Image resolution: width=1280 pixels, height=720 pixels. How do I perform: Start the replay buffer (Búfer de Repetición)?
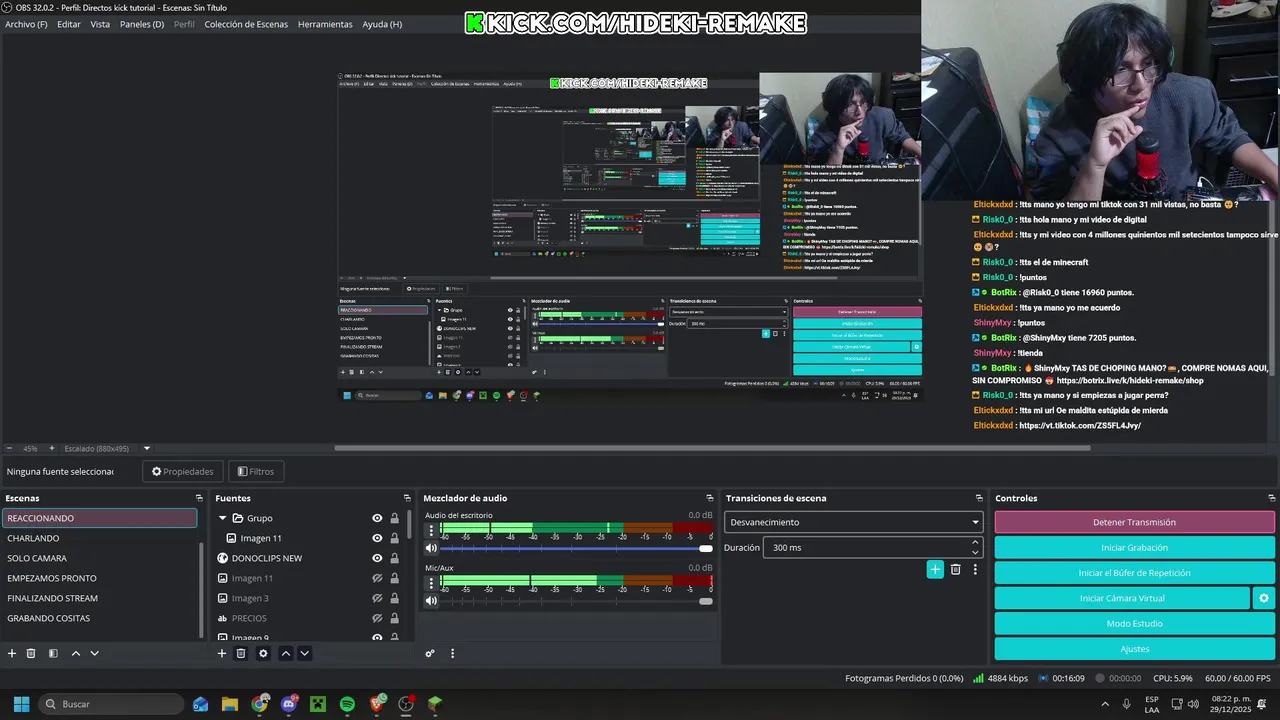pos(1134,573)
